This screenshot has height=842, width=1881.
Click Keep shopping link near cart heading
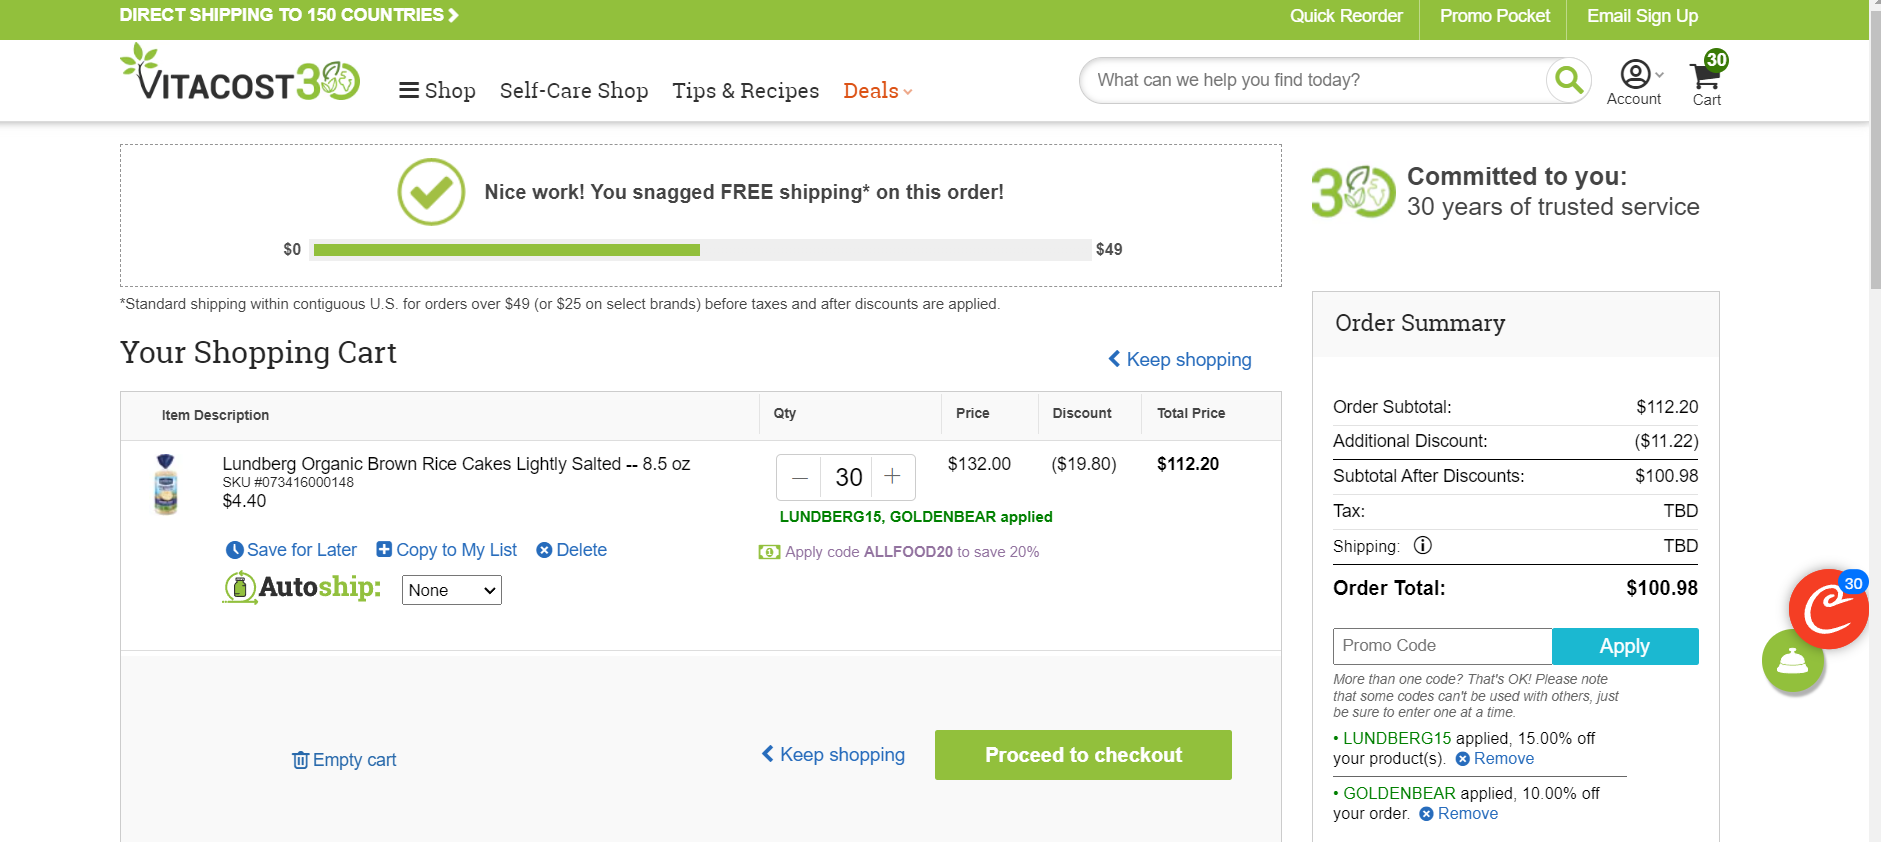click(x=1180, y=359)
